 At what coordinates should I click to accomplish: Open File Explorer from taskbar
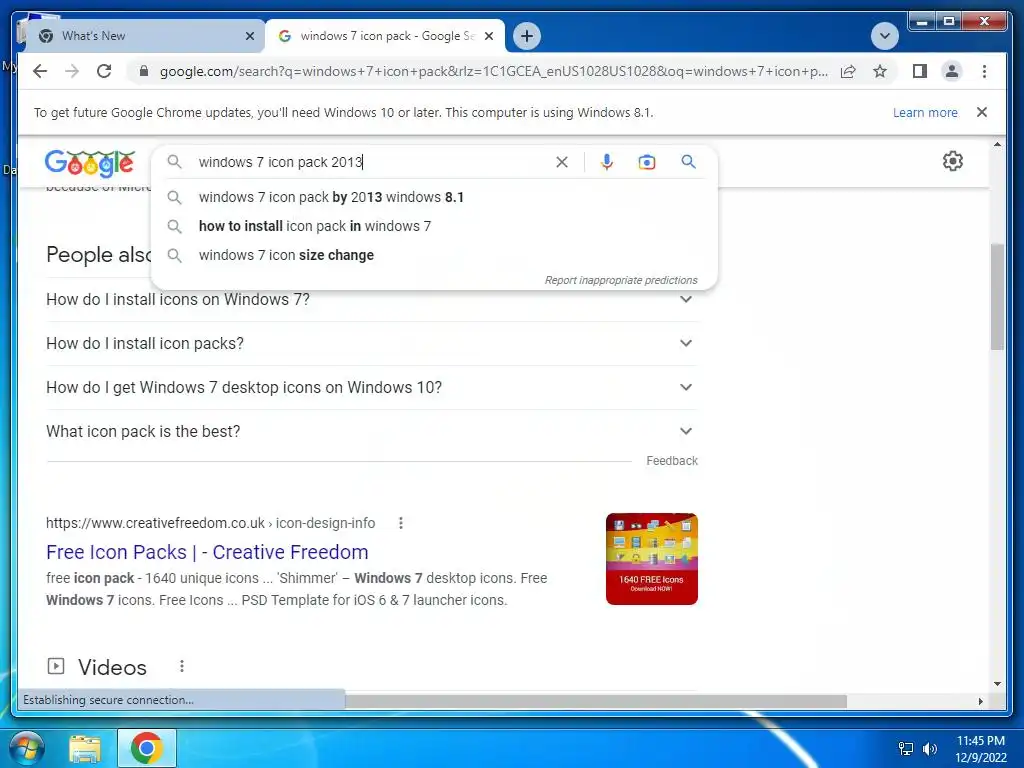[85, 749]
